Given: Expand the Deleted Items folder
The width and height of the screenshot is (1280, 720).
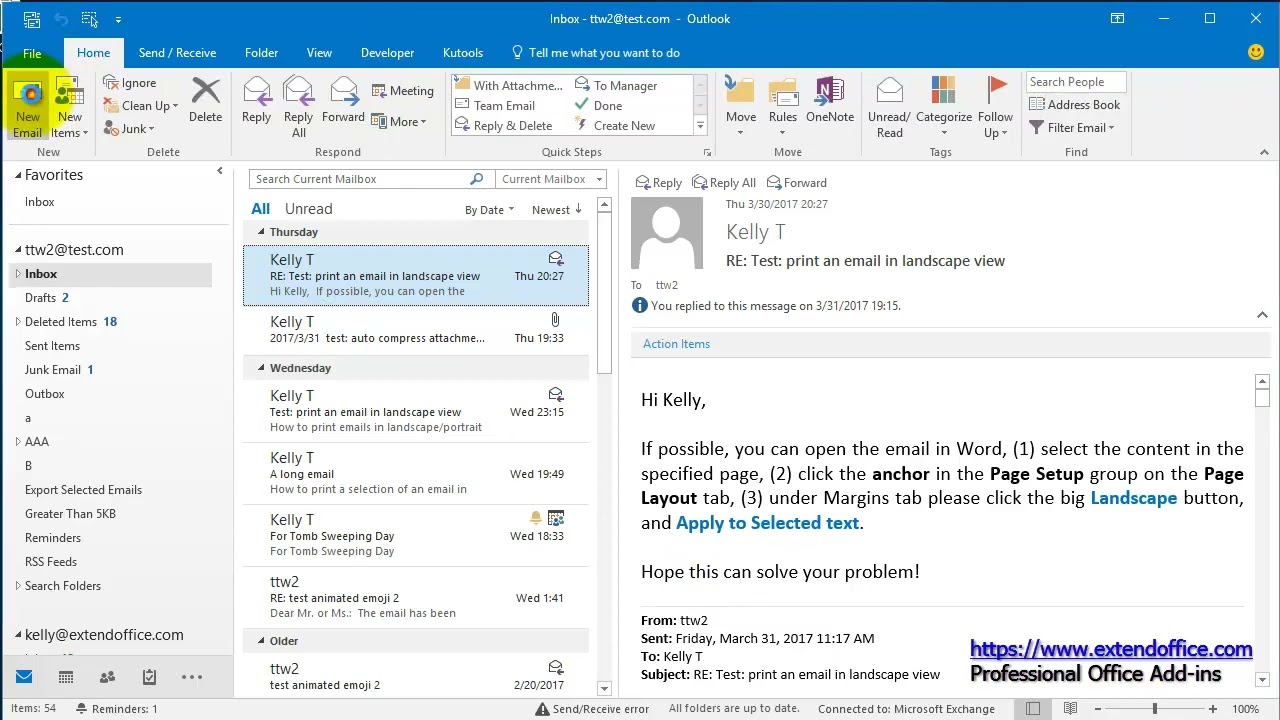Looking at the screenshot, I should 17,321.
